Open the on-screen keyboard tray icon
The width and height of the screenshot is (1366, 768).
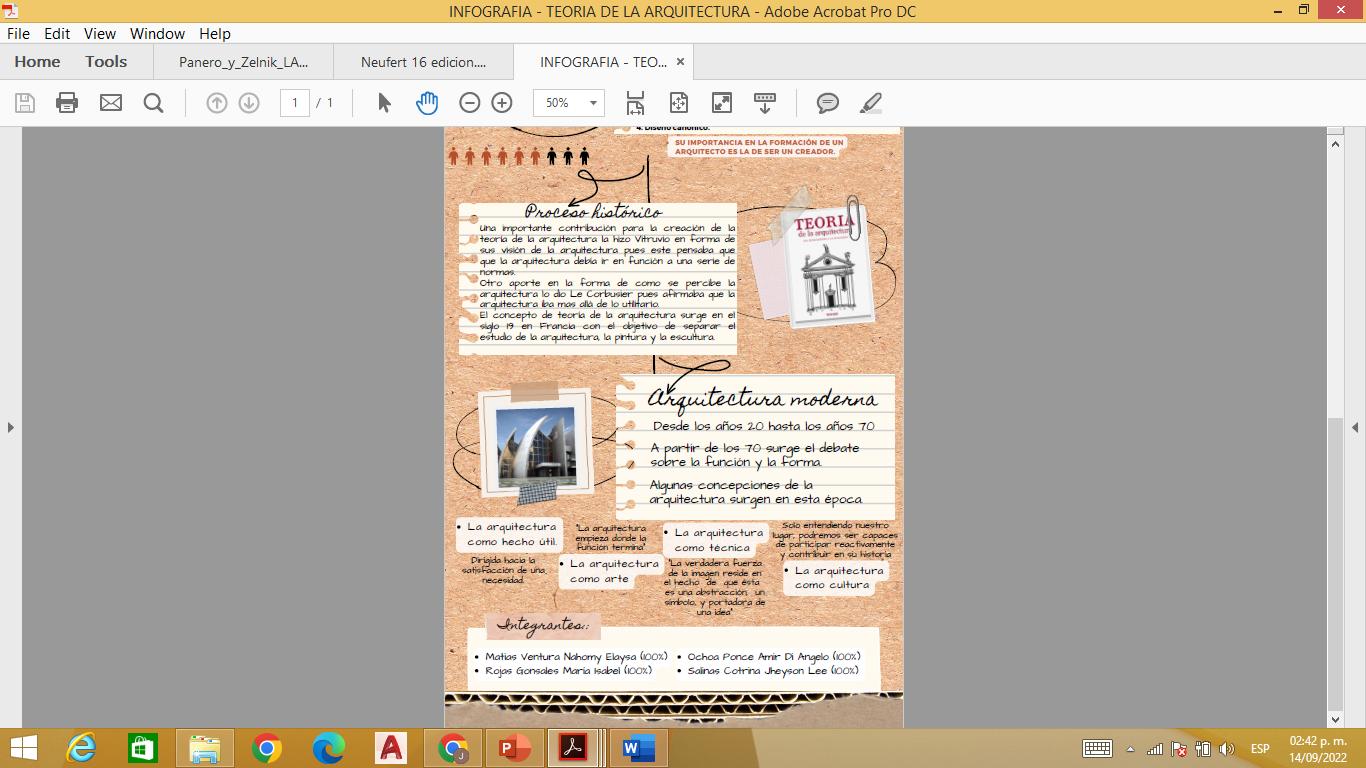1097,749
